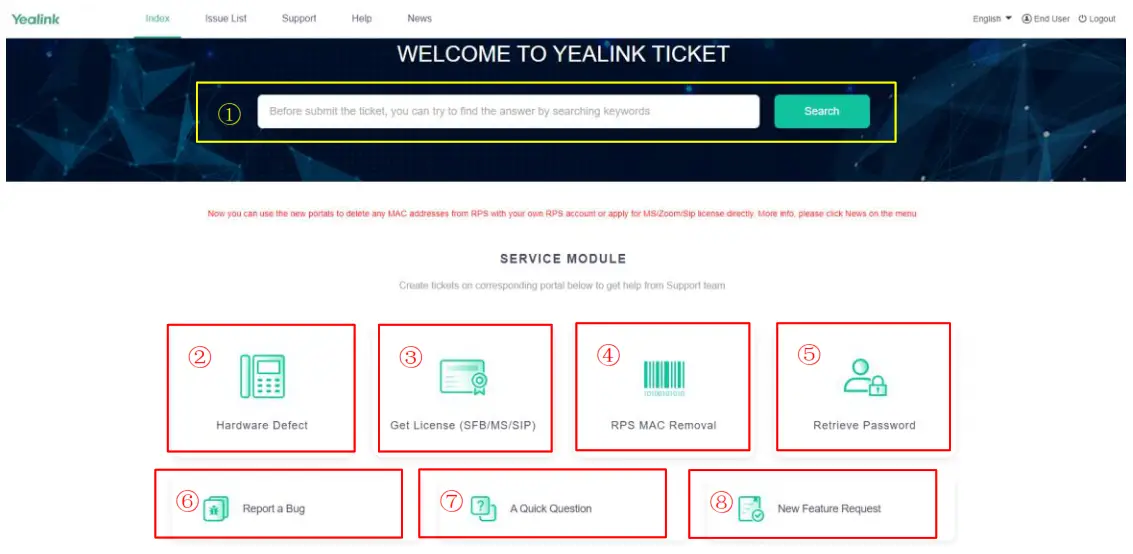Click the Hardware Defect label
The image size is (1133, 554).
[x=262, y=425]
